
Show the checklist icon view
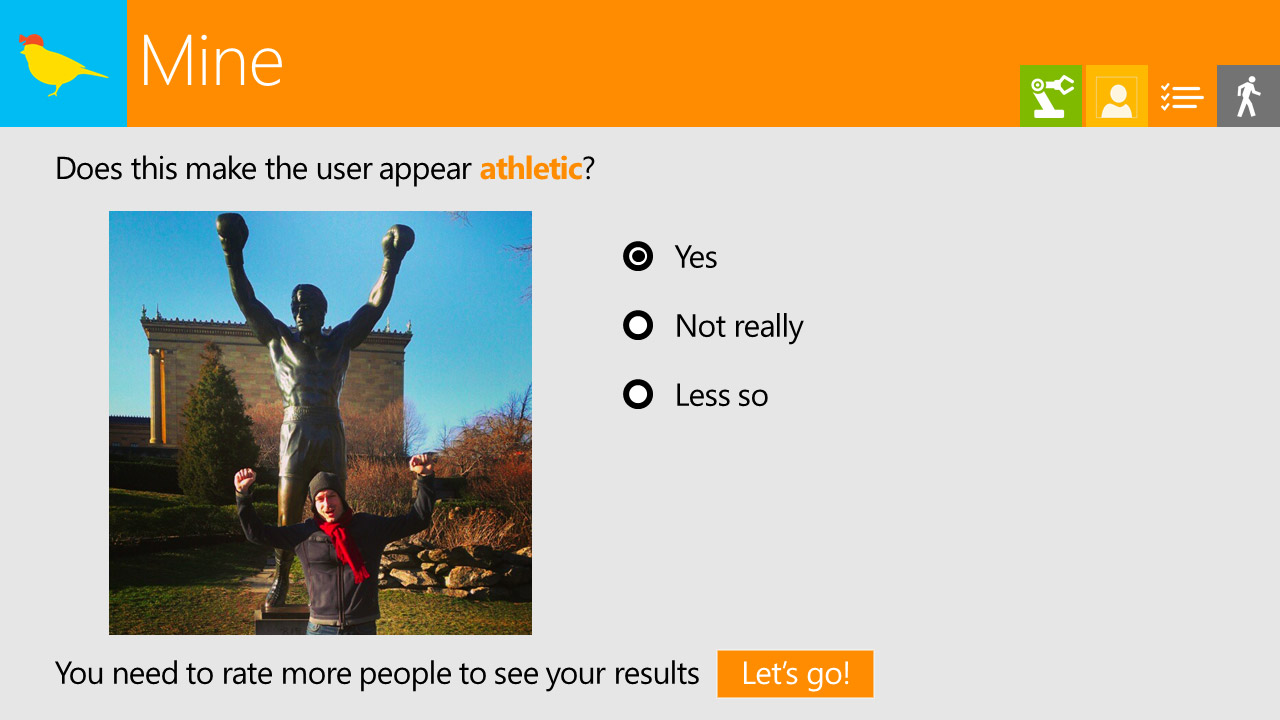click(1182, 96)
